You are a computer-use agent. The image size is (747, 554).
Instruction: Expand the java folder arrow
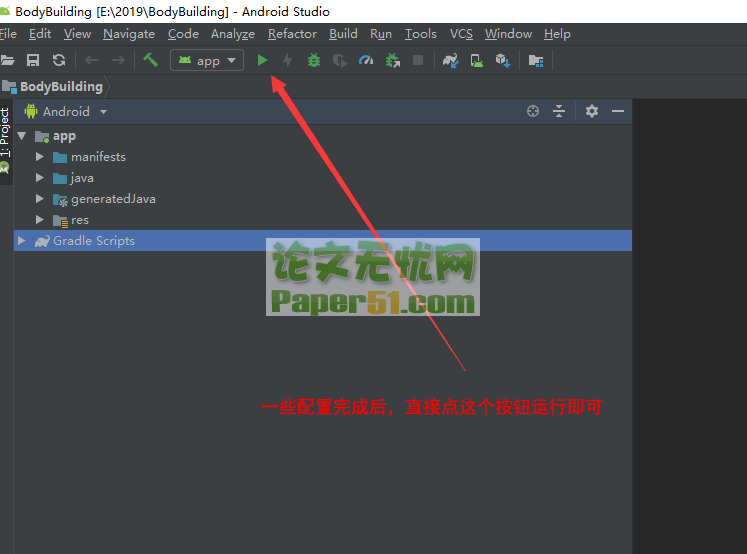pos(40,178)
